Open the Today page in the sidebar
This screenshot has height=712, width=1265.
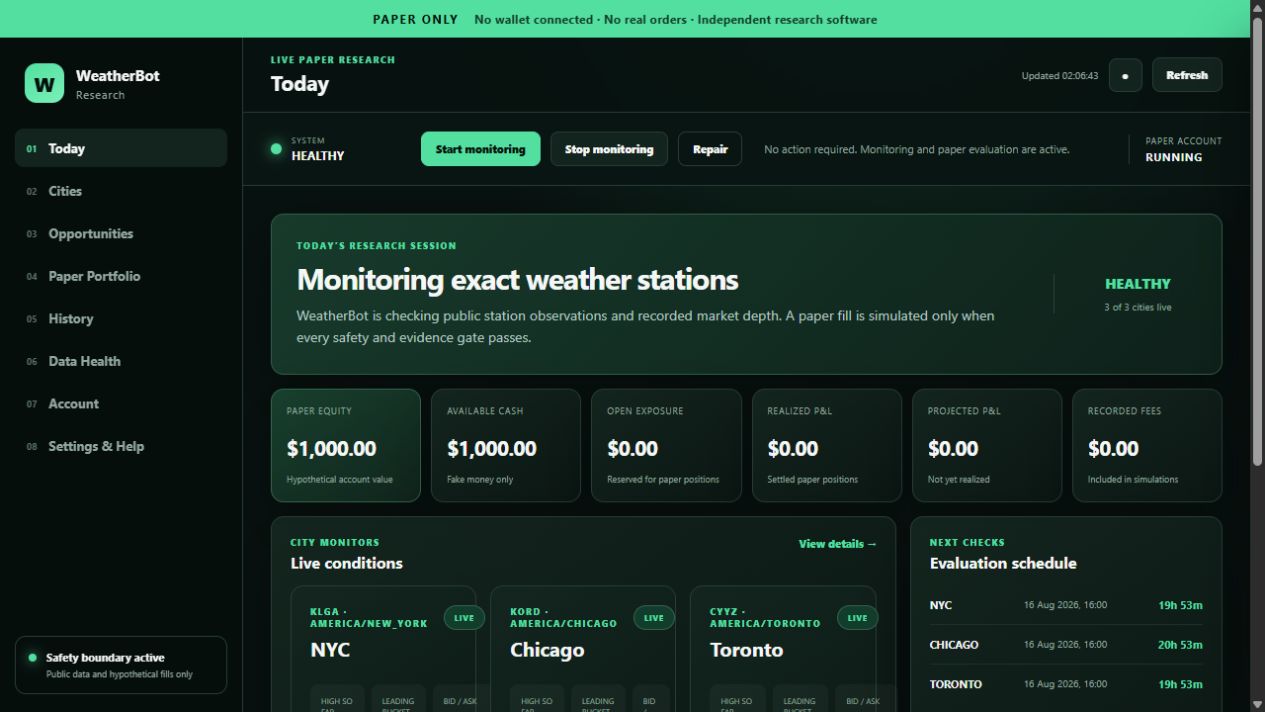[x=121, y=148]
